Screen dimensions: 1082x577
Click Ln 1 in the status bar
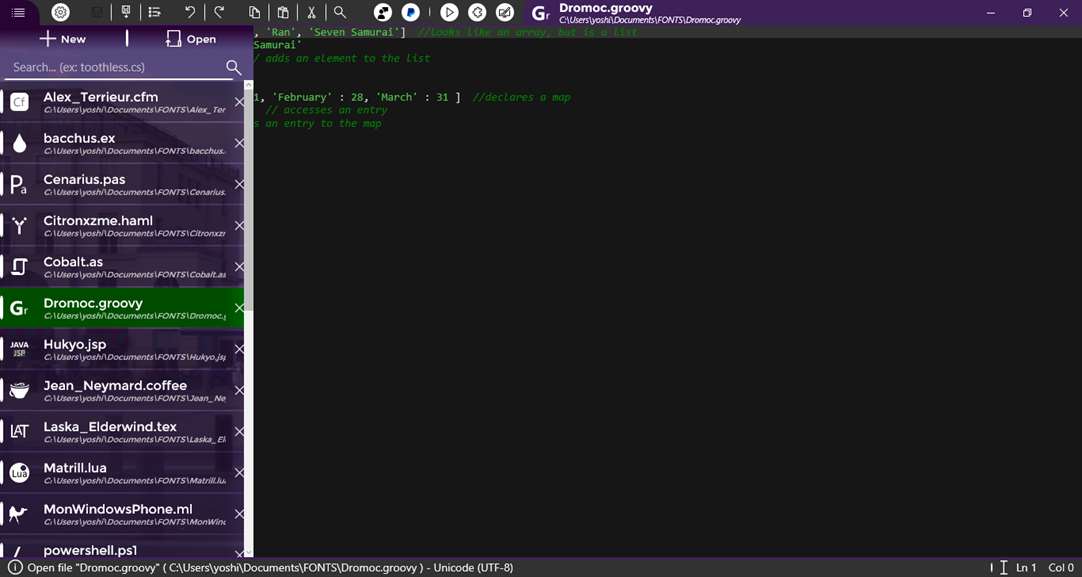coord(1026,567)
